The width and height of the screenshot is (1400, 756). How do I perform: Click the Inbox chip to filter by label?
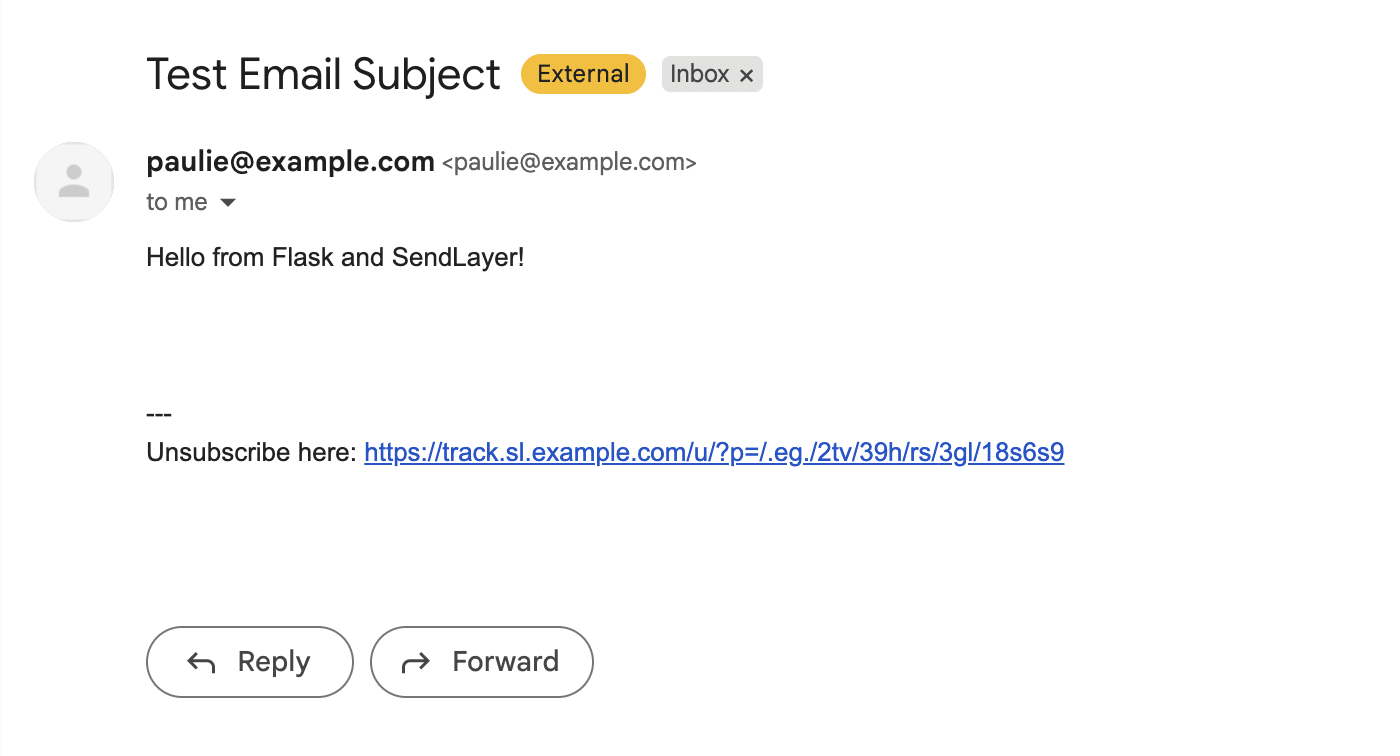[700, 73]
